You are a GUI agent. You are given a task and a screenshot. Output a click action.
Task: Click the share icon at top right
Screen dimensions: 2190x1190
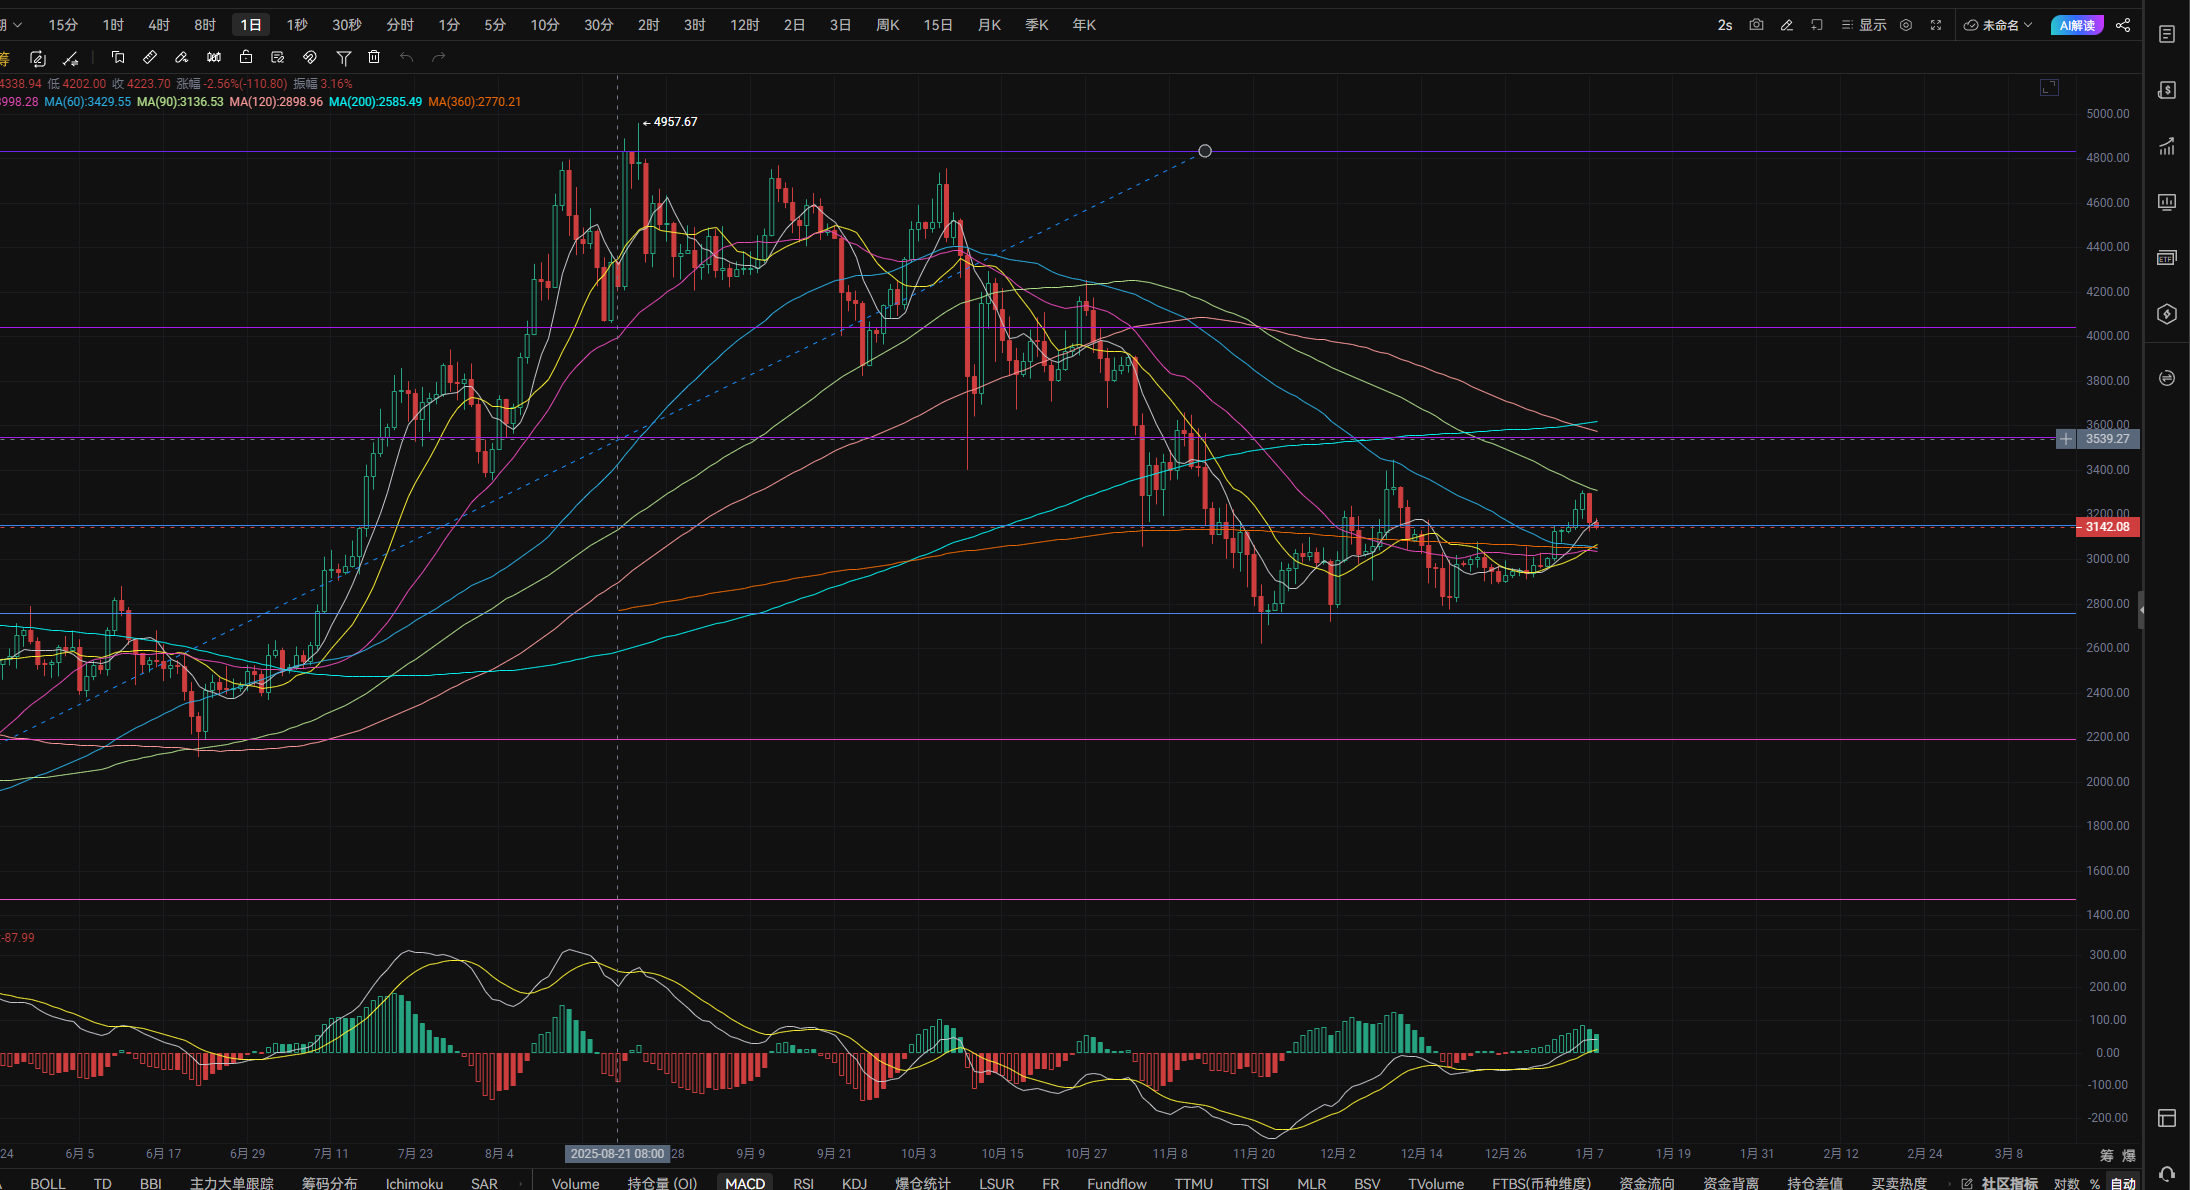click(2123, 25)
